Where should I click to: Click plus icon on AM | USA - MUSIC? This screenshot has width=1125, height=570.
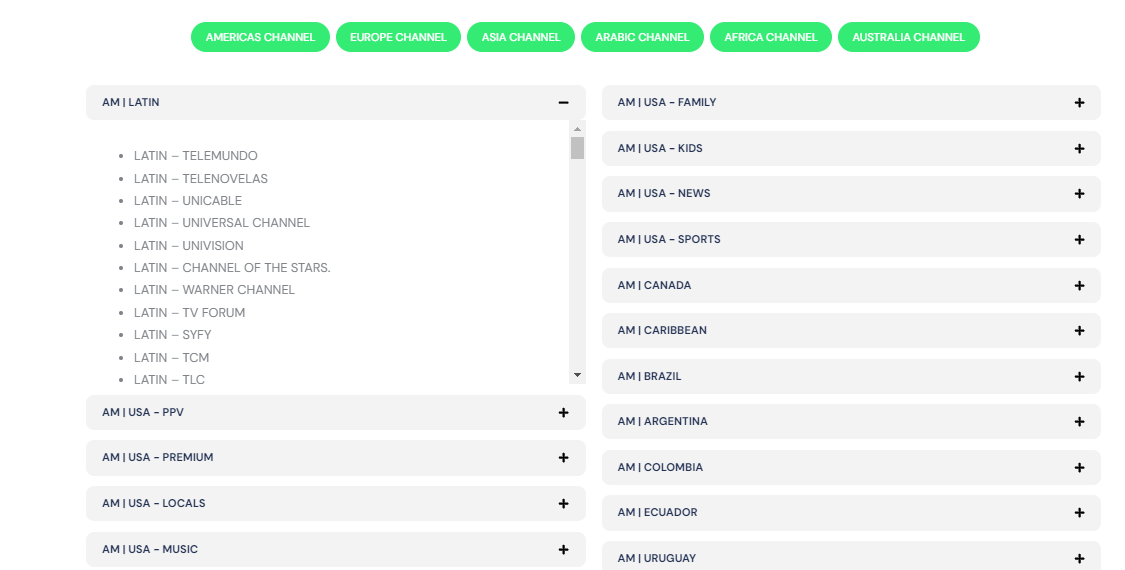563,550
